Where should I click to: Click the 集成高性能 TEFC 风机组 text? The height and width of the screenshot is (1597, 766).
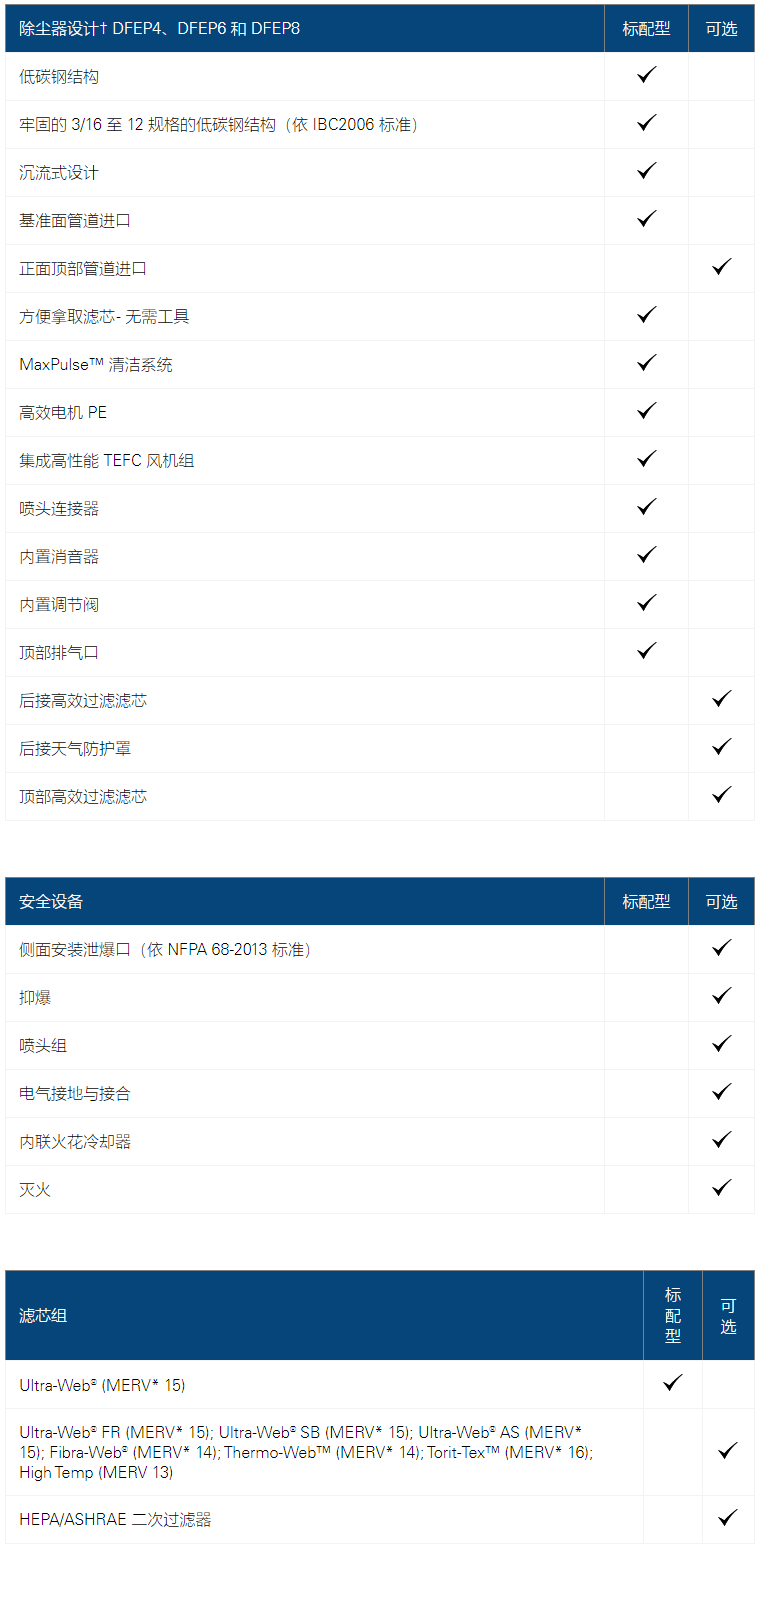(x=107, y=461)
